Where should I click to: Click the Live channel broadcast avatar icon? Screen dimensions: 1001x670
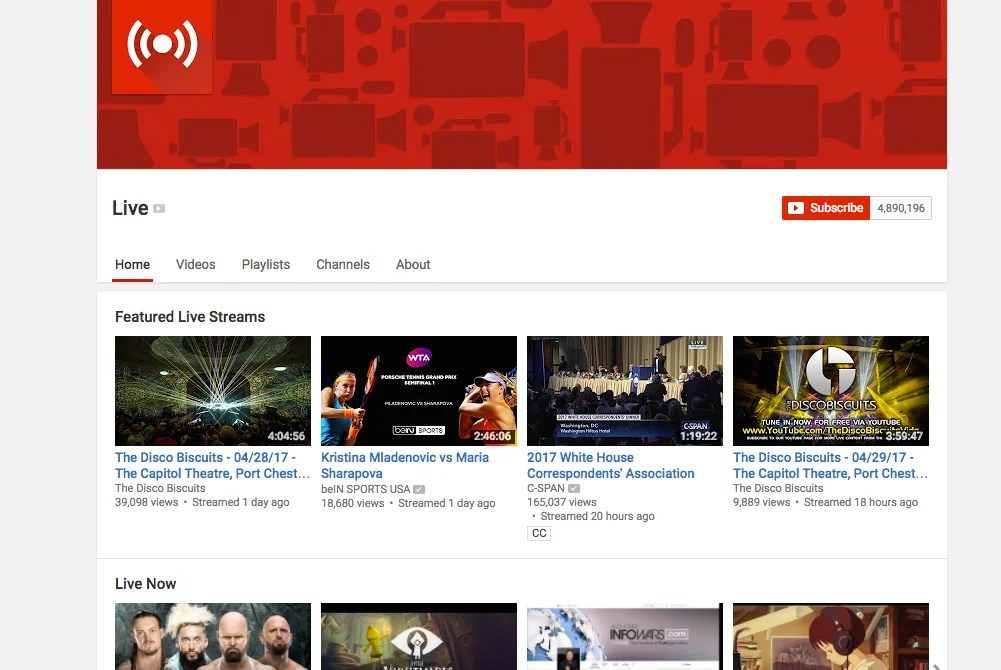[x=162, y=47]
